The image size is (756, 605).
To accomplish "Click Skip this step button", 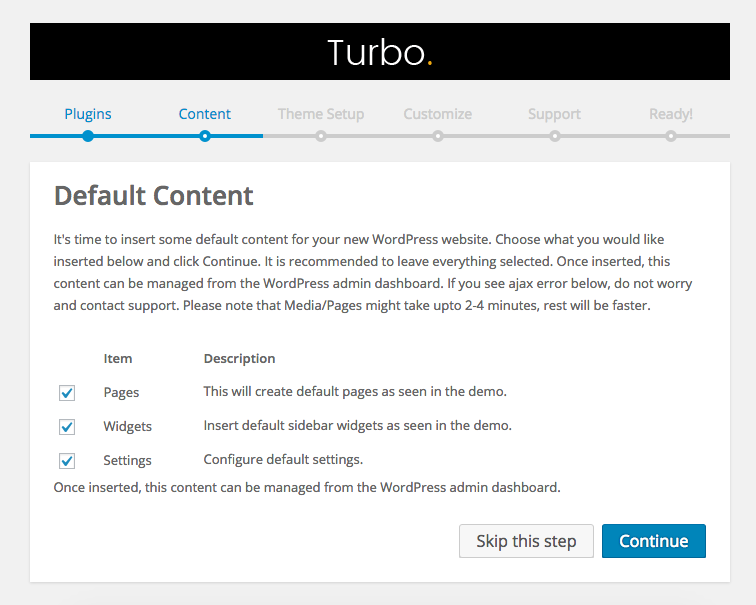I will (x=526, y=541).
